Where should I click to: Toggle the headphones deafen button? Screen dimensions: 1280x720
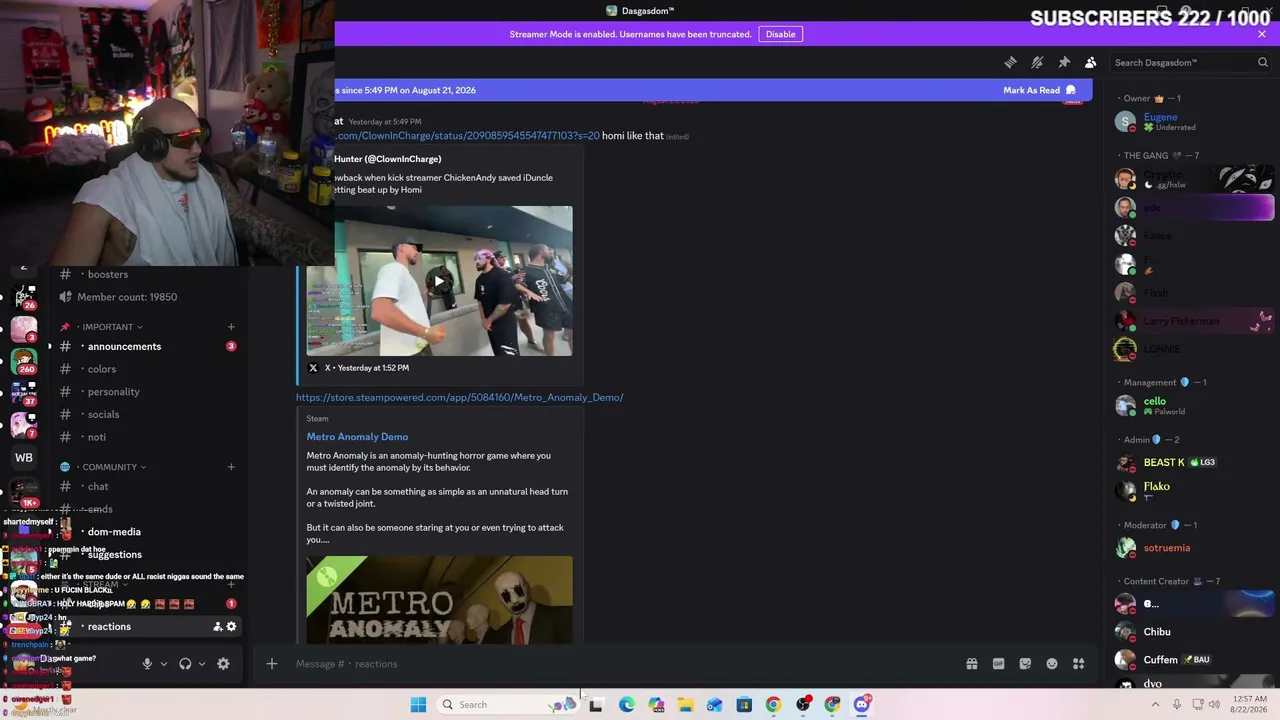185,664
